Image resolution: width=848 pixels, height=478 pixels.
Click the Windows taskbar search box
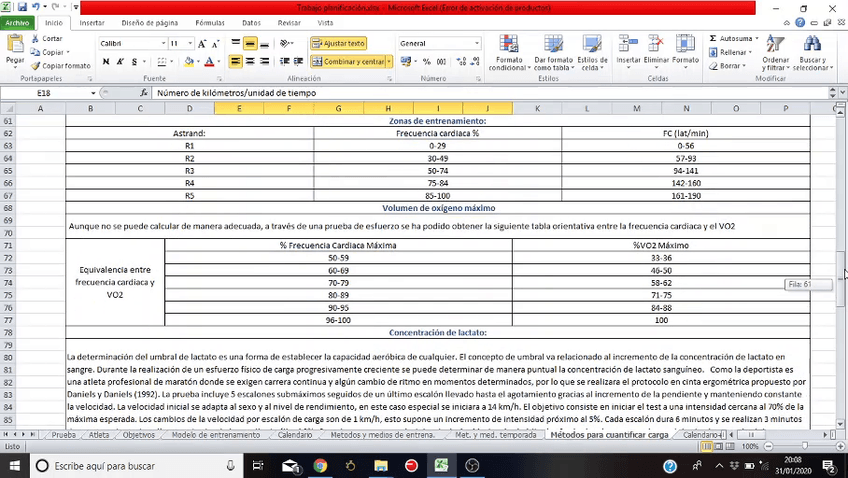(133, 465)
